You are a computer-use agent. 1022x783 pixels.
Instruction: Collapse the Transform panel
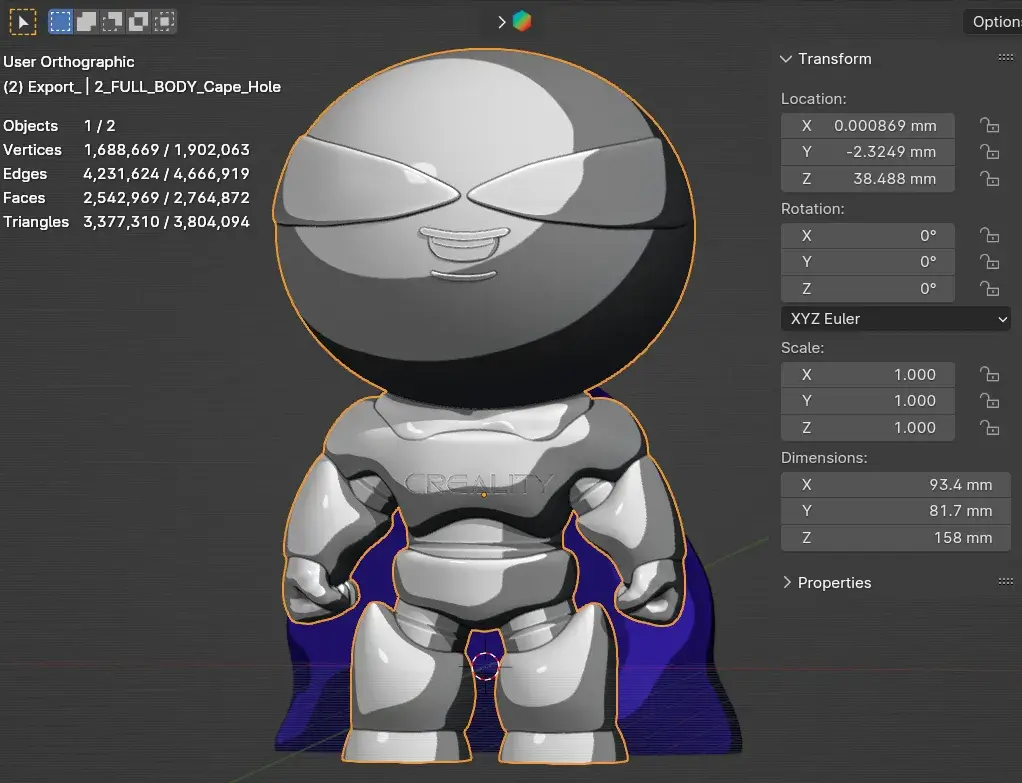click(x=787, y=59)
